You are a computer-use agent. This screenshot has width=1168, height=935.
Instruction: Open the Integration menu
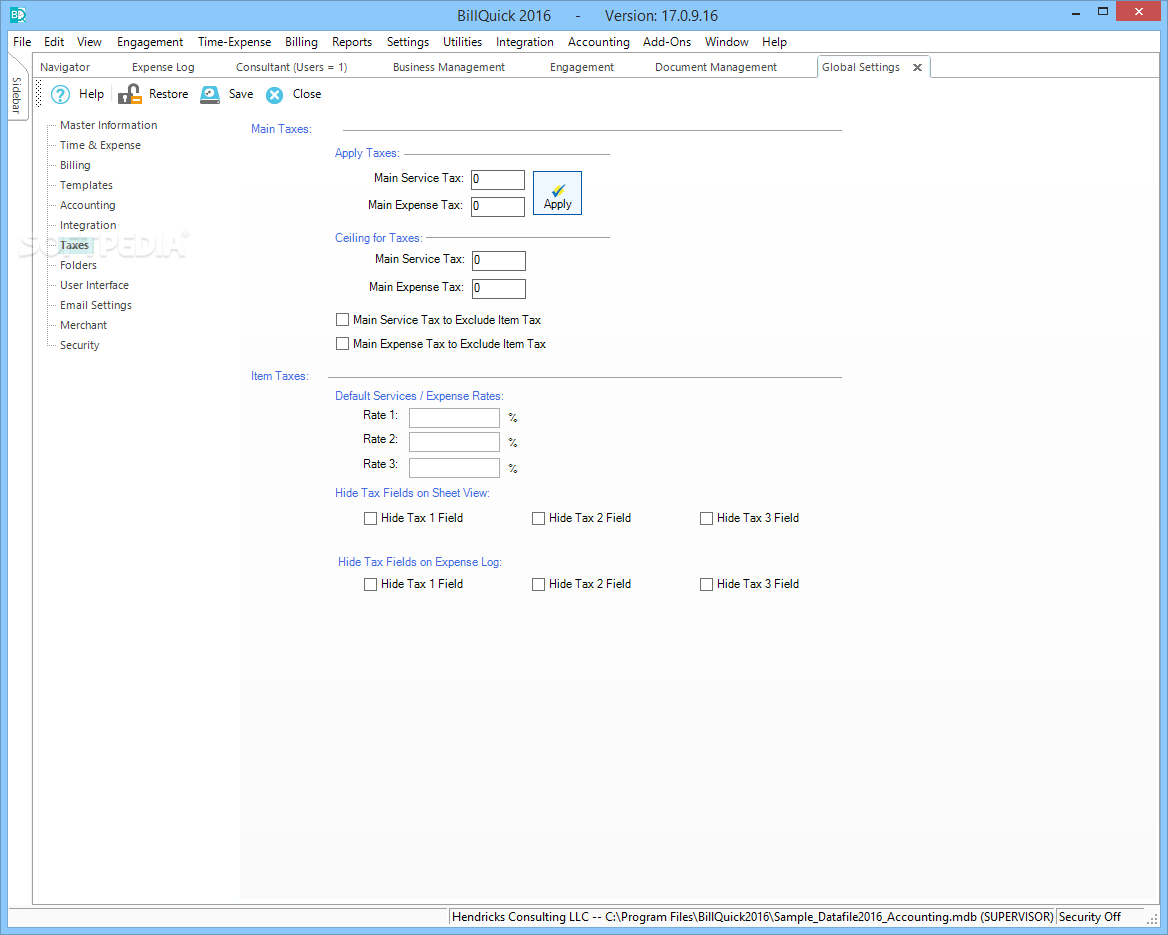[525, 42]
